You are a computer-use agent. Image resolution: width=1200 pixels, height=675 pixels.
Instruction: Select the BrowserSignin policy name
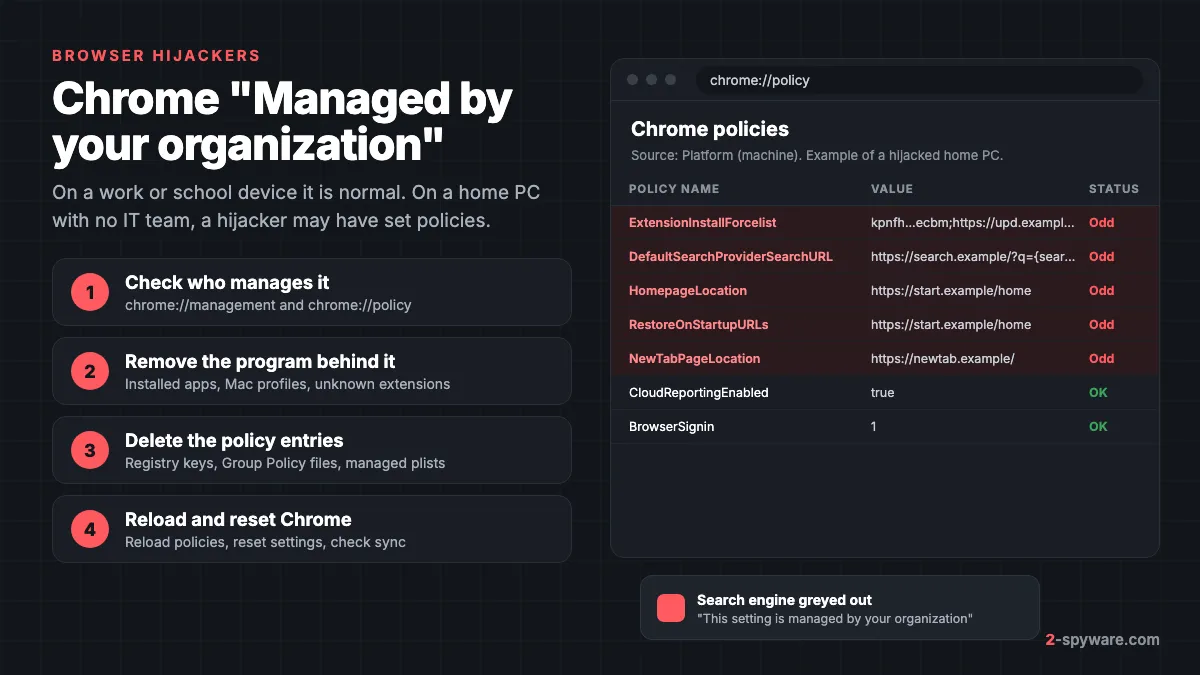672,427
